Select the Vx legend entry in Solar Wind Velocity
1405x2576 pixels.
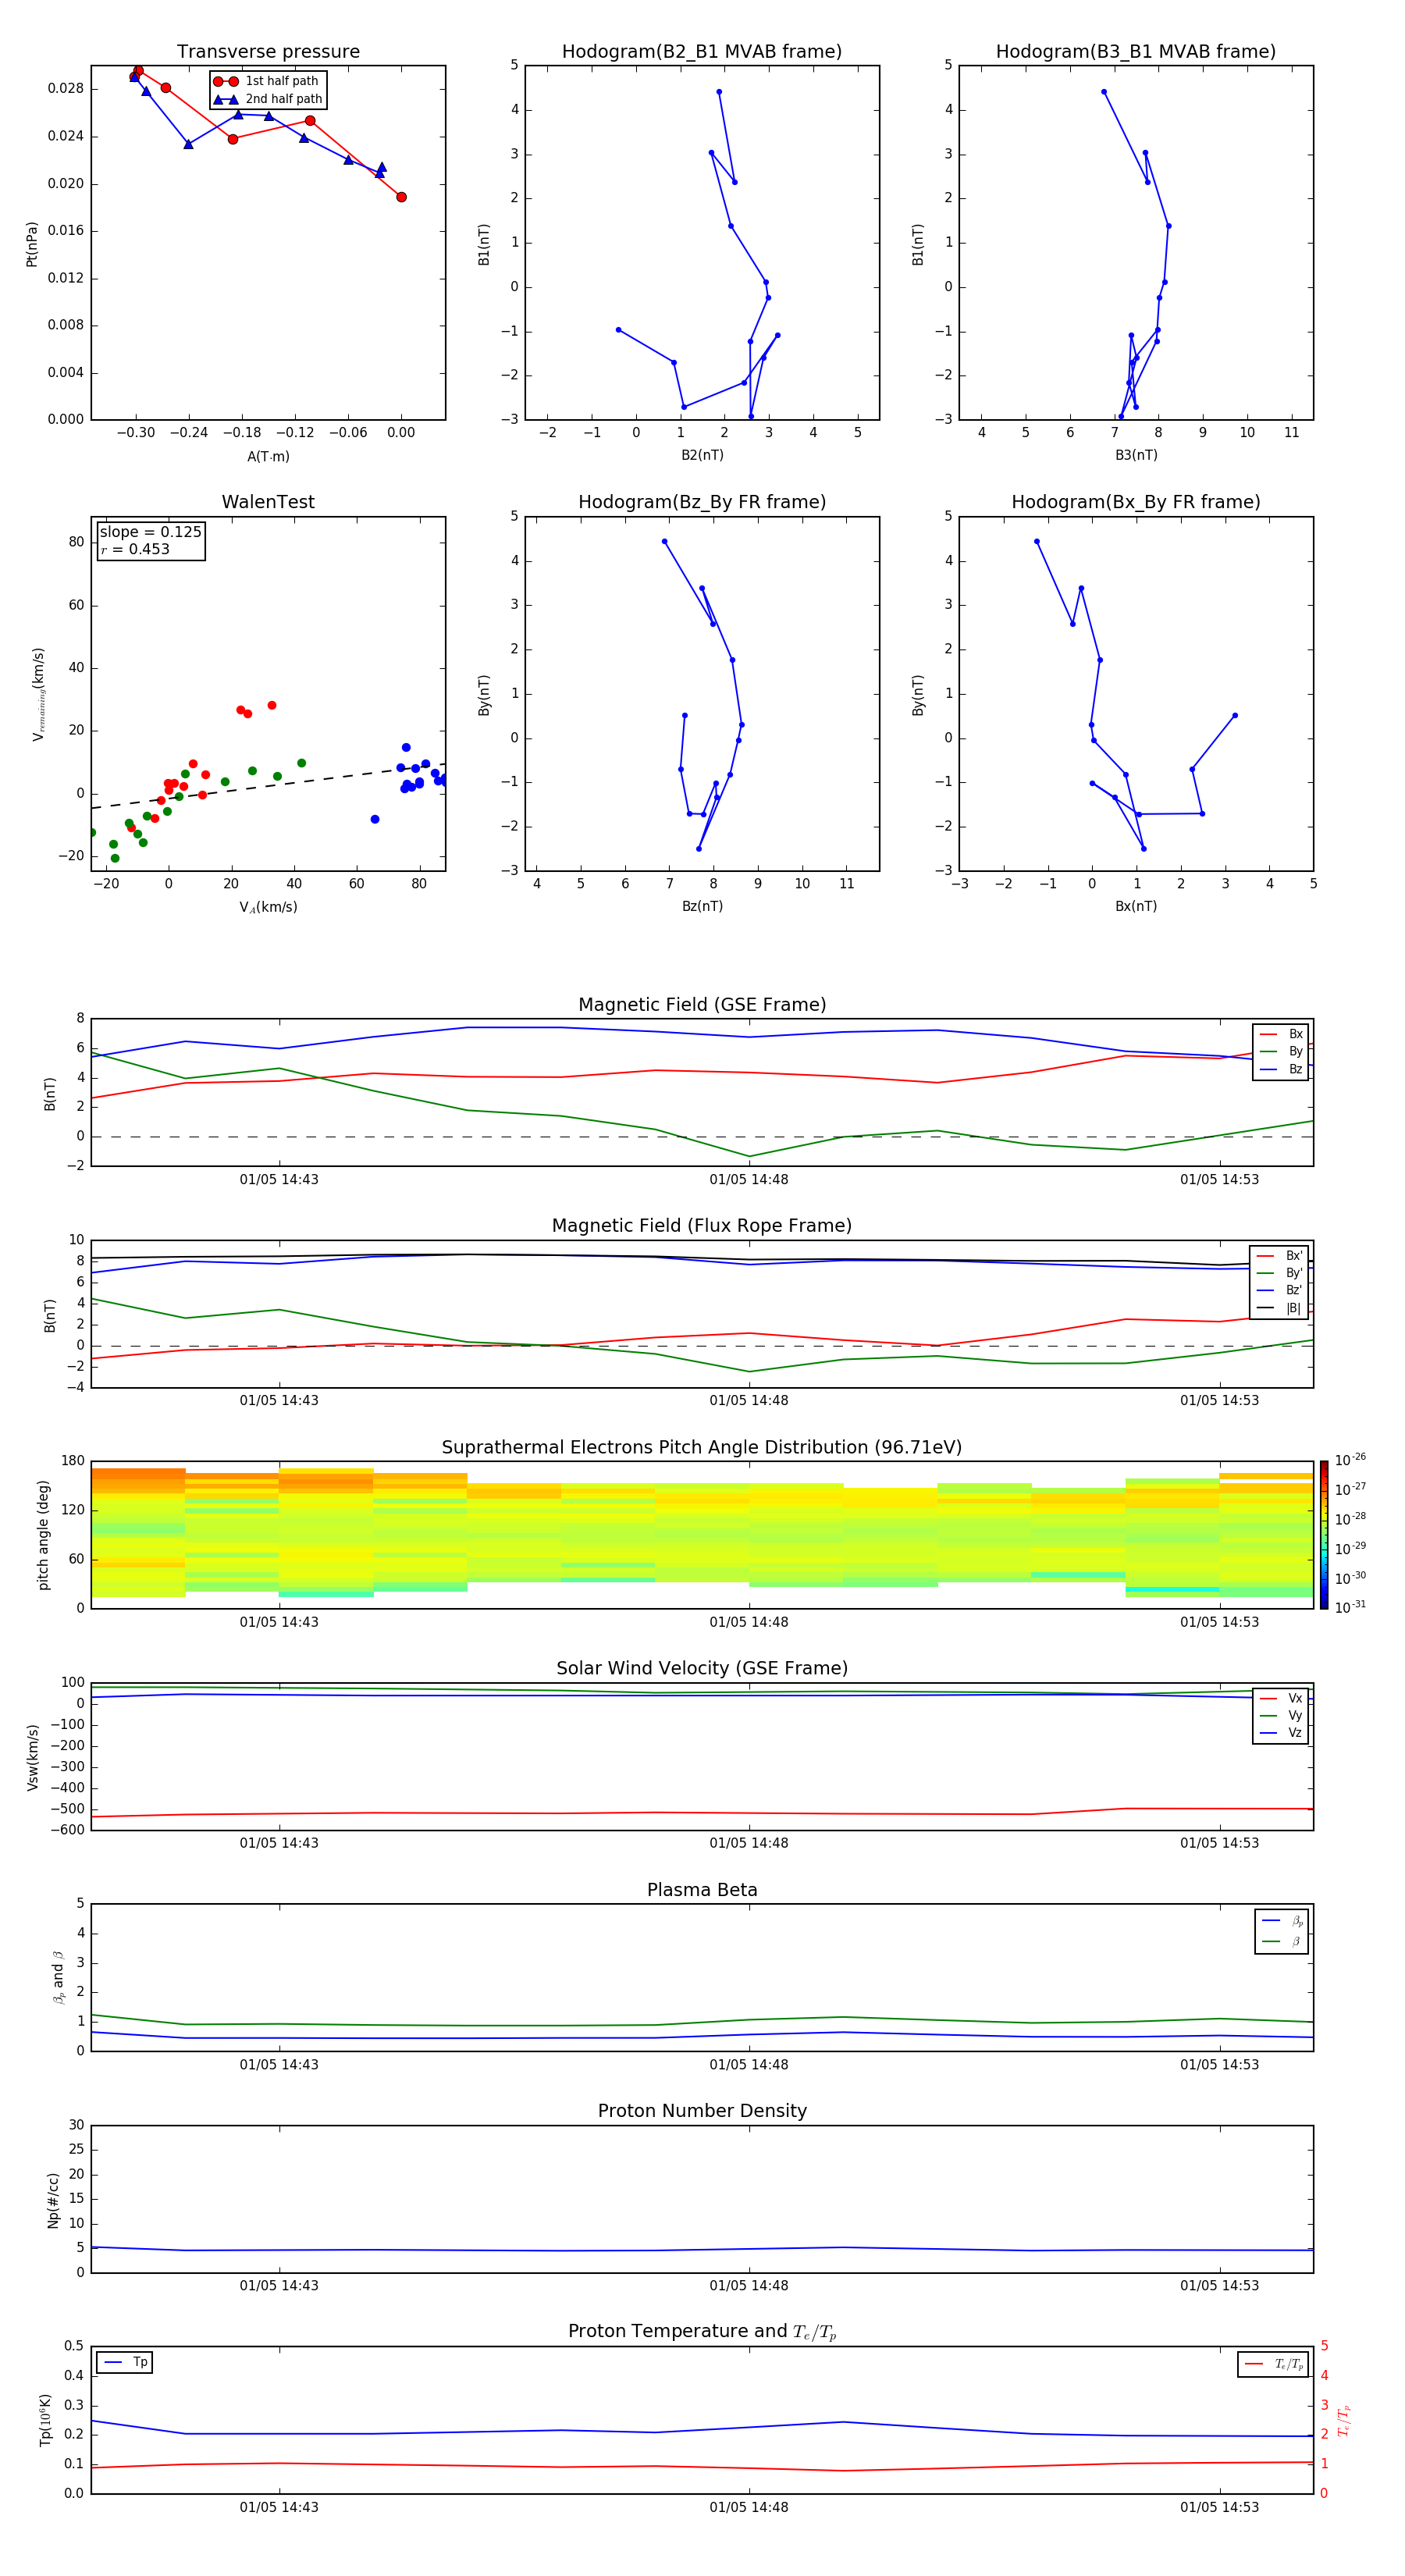pyautogui.click(x=1282, y=1698)
